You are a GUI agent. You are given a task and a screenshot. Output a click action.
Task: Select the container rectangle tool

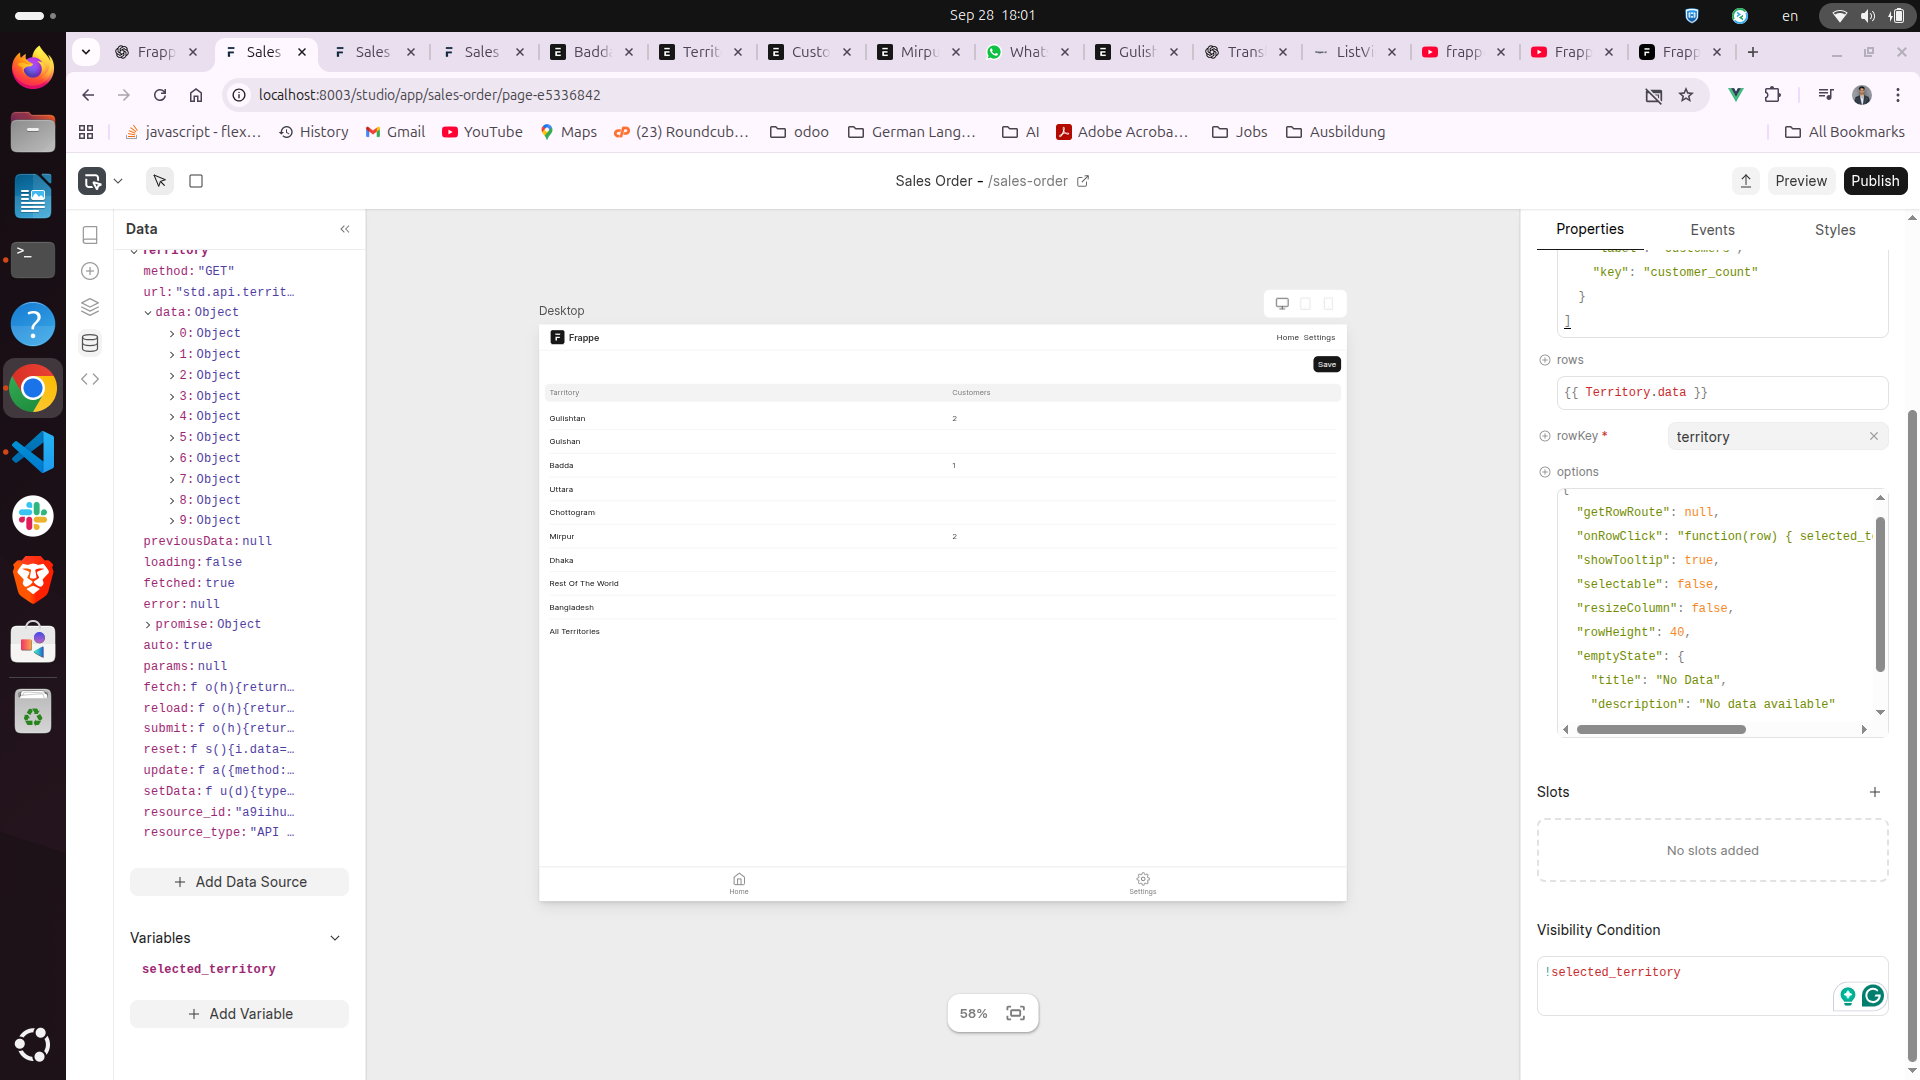(x=196, y=181)
